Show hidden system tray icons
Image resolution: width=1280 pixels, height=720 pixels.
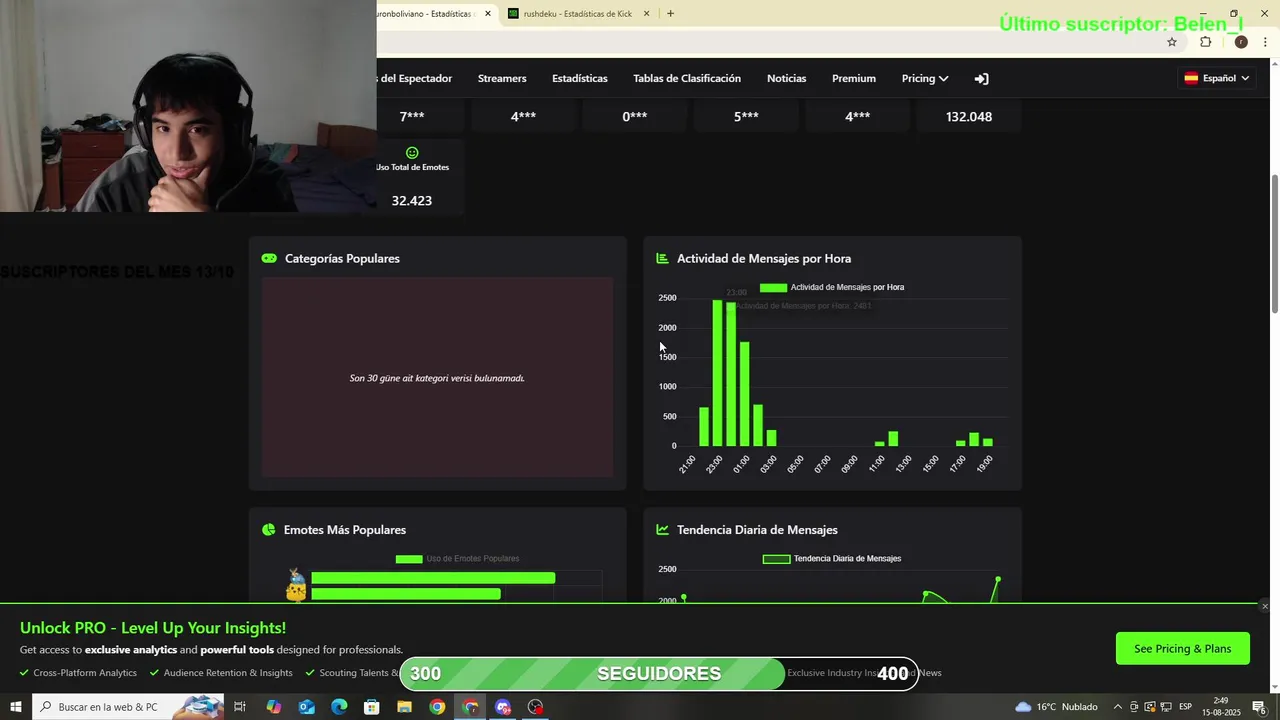(x=1118, y=707)
